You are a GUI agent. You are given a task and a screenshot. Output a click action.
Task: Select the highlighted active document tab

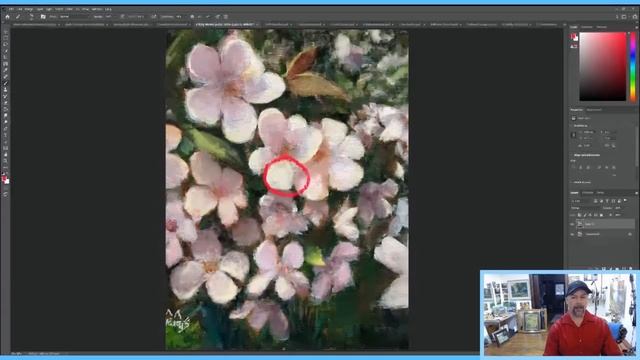pos(226,24)
